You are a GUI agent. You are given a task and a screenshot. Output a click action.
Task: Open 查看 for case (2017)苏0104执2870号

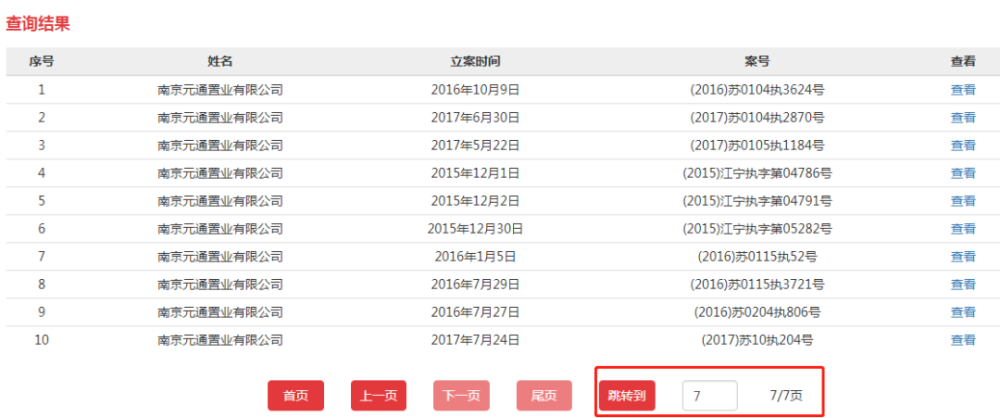click(962, 117)
